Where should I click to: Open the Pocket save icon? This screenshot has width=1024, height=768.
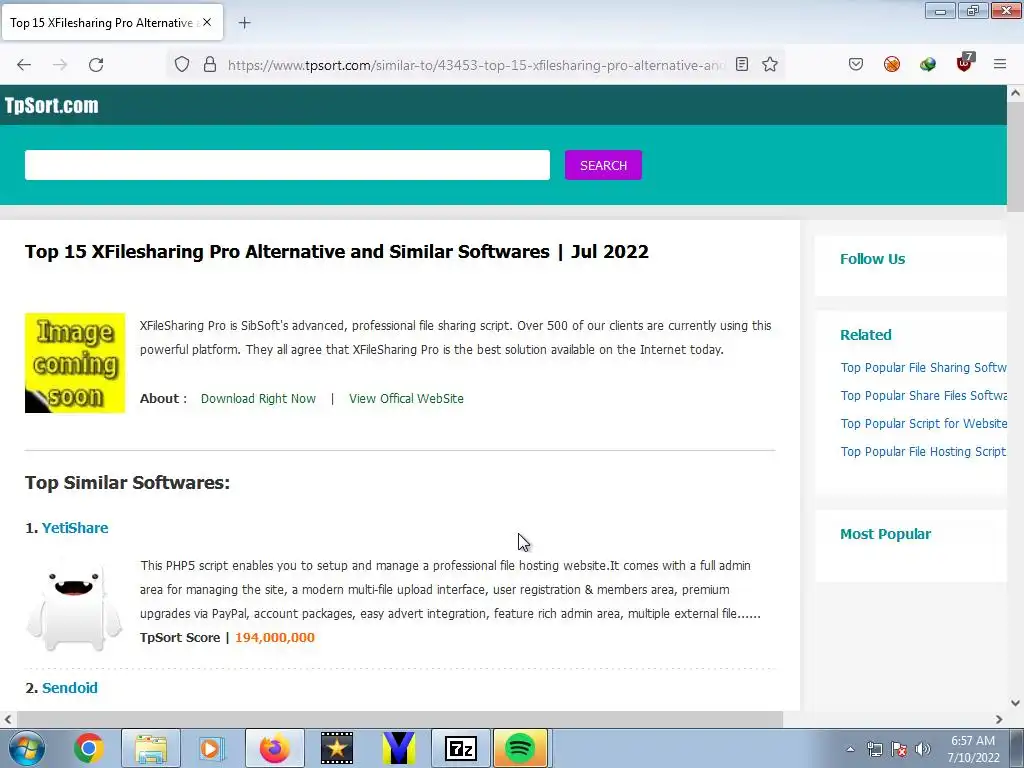click(x=856, y=64)
